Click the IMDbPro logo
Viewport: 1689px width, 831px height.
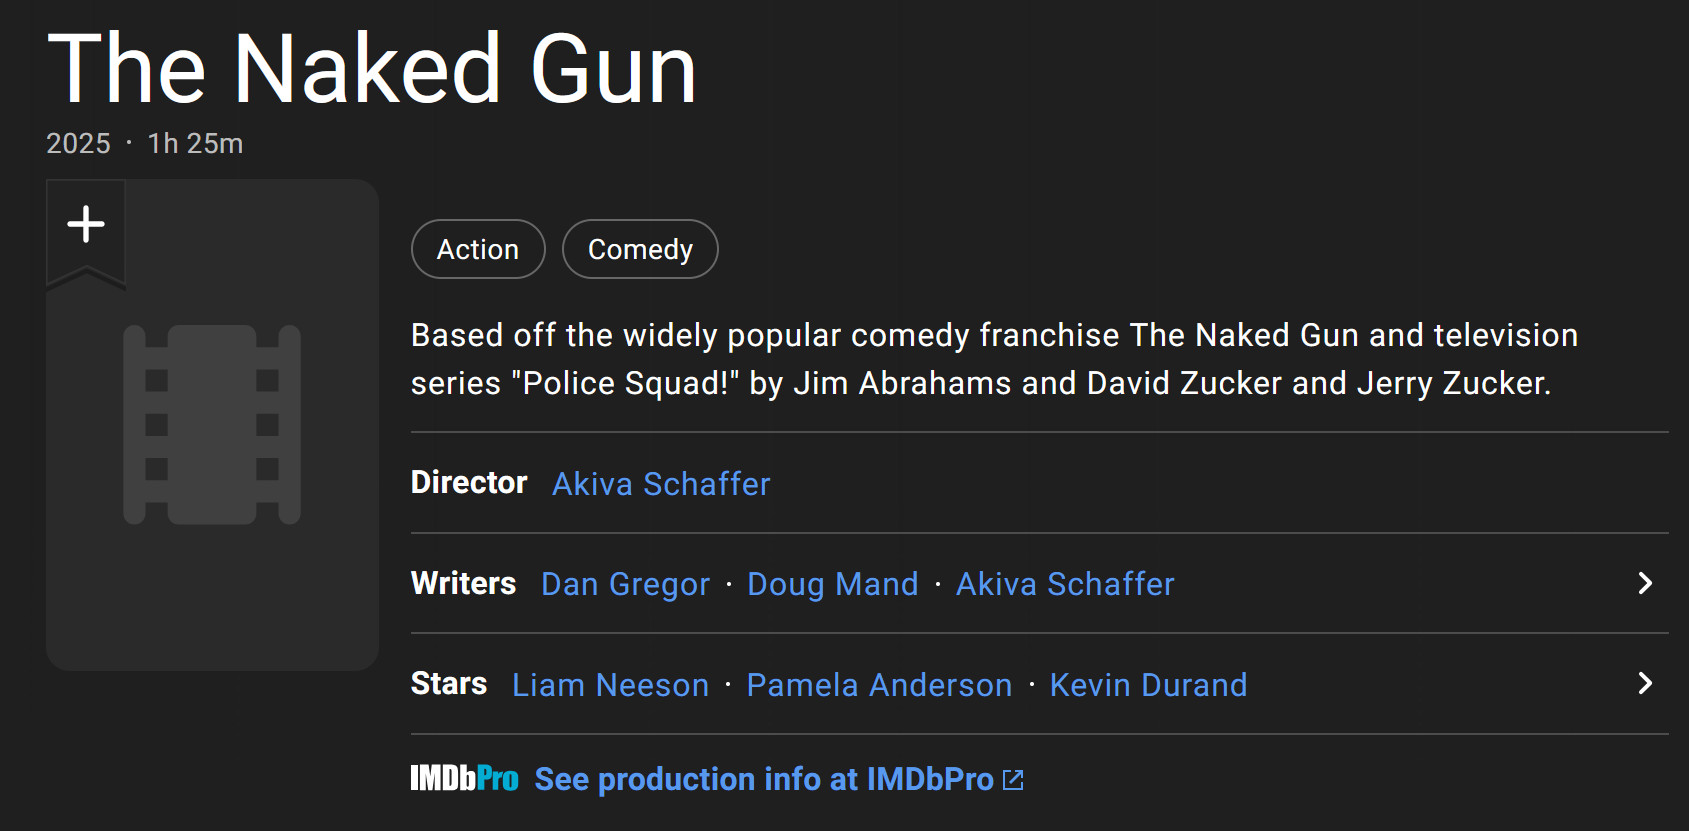[x=464, y=779]
